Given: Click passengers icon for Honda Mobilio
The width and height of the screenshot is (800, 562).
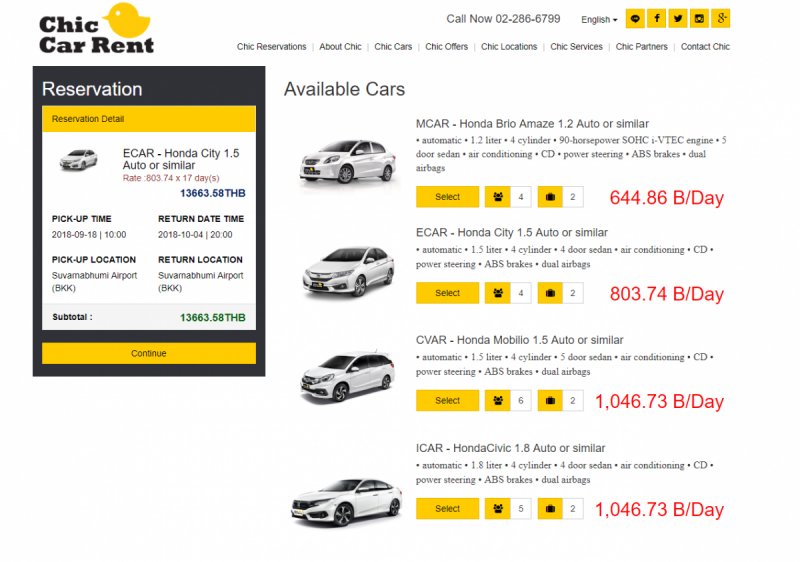Looking at the screenshot, I should coord(497,401).
